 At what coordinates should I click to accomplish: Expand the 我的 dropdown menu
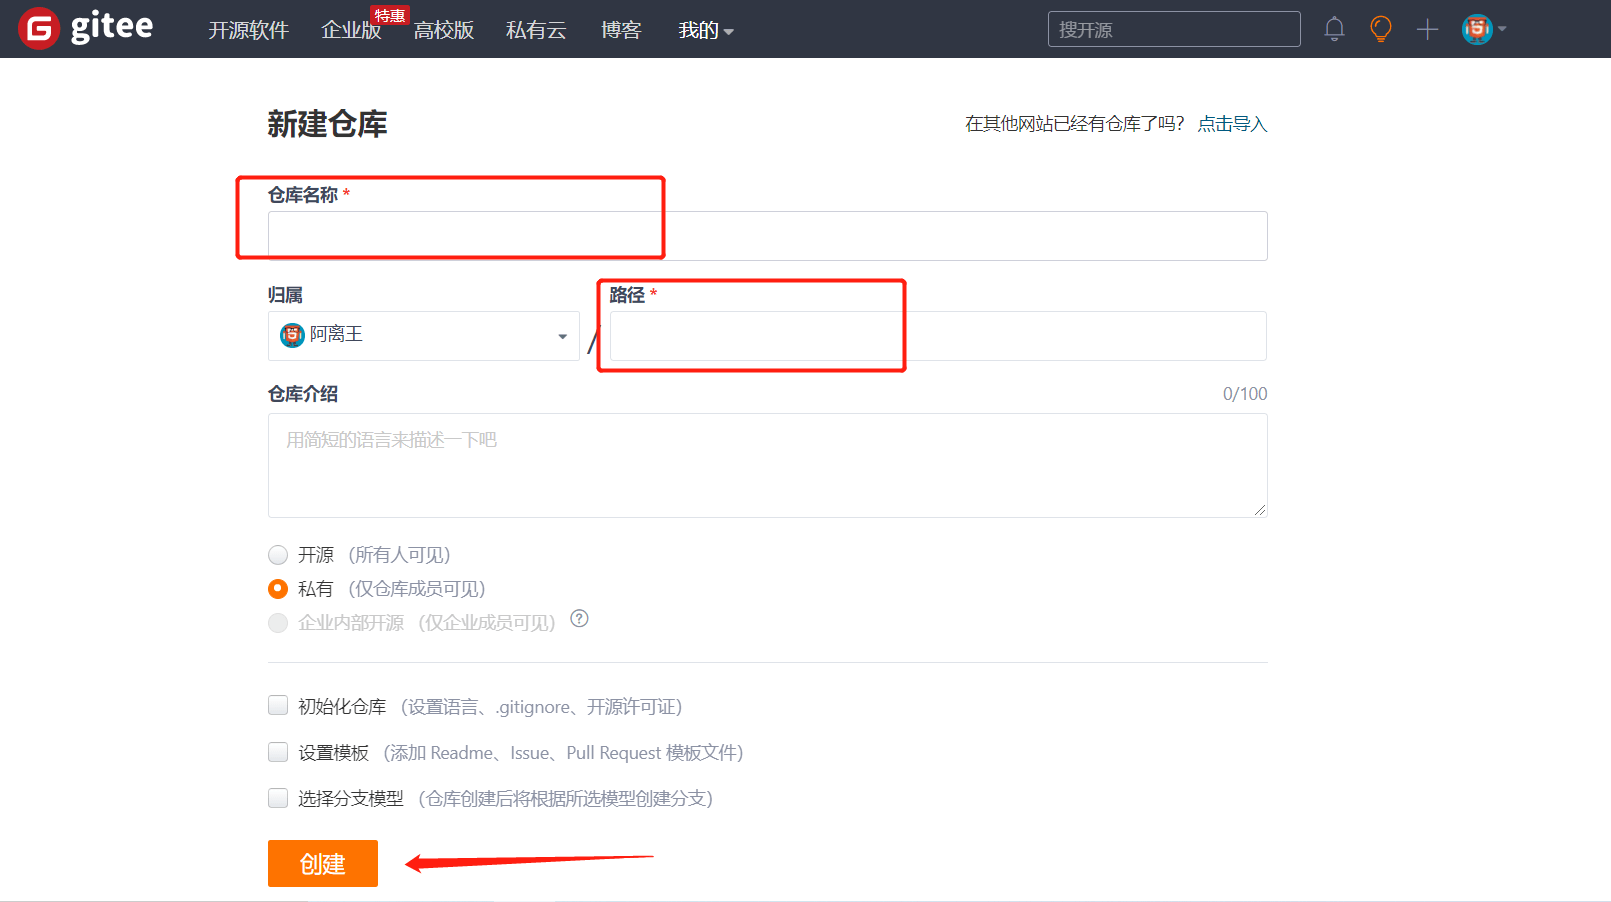click(x=706, y=30)
